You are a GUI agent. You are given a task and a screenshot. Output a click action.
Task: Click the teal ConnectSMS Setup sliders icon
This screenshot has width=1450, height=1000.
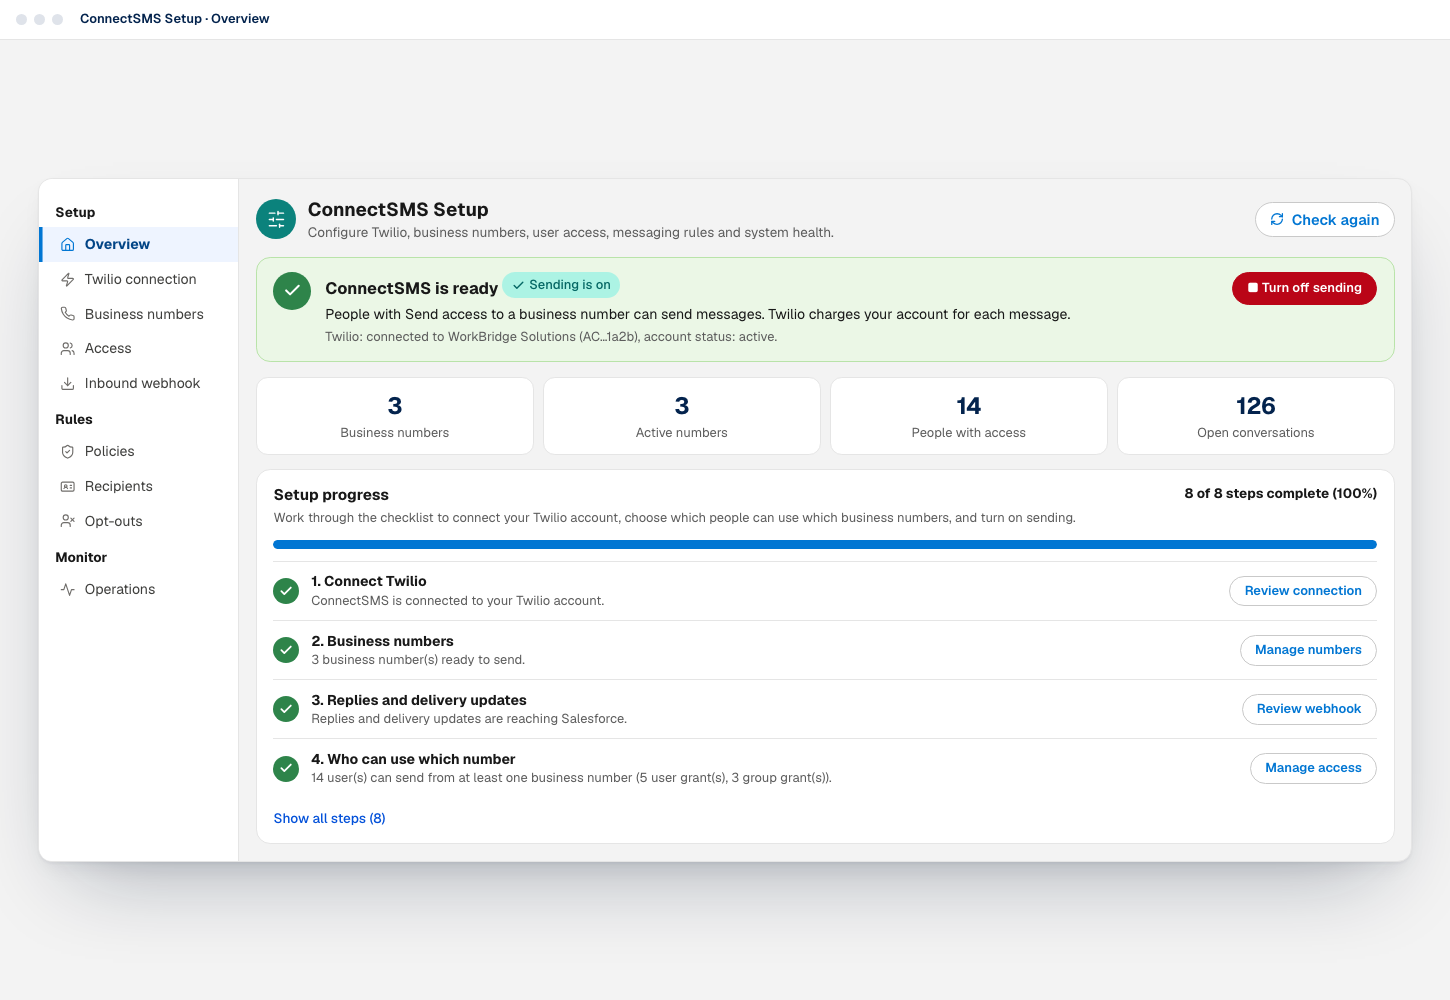click(x=276, y=219)
